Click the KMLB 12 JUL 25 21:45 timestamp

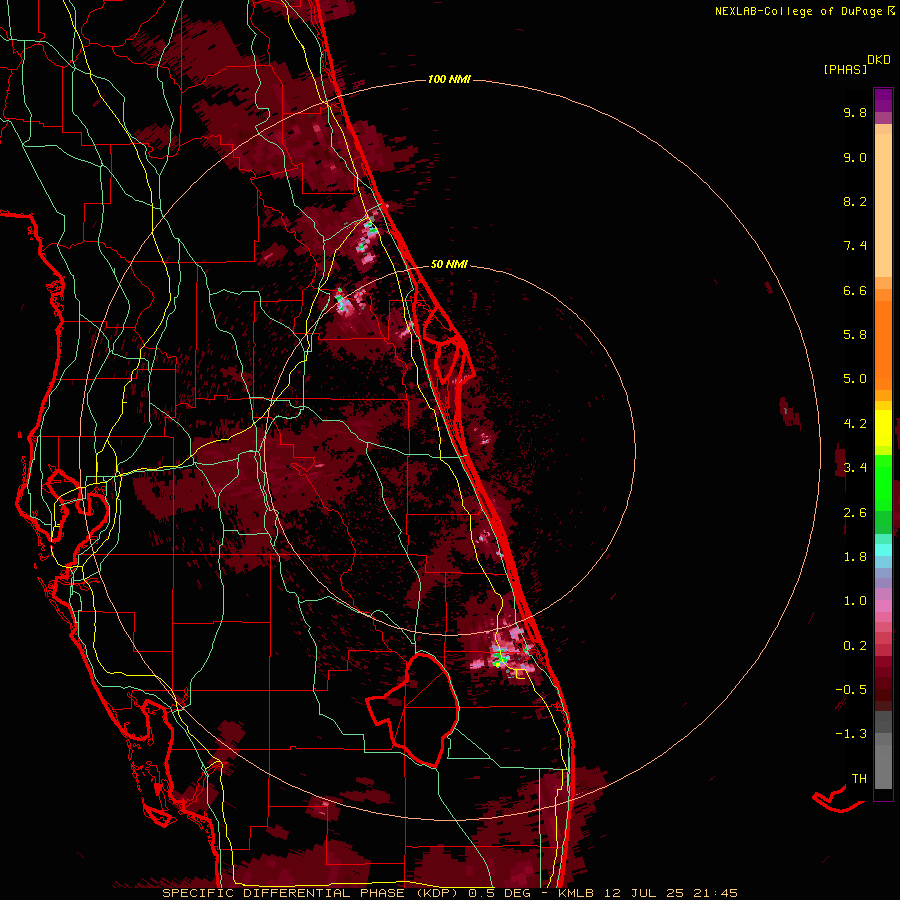[647, 893]
